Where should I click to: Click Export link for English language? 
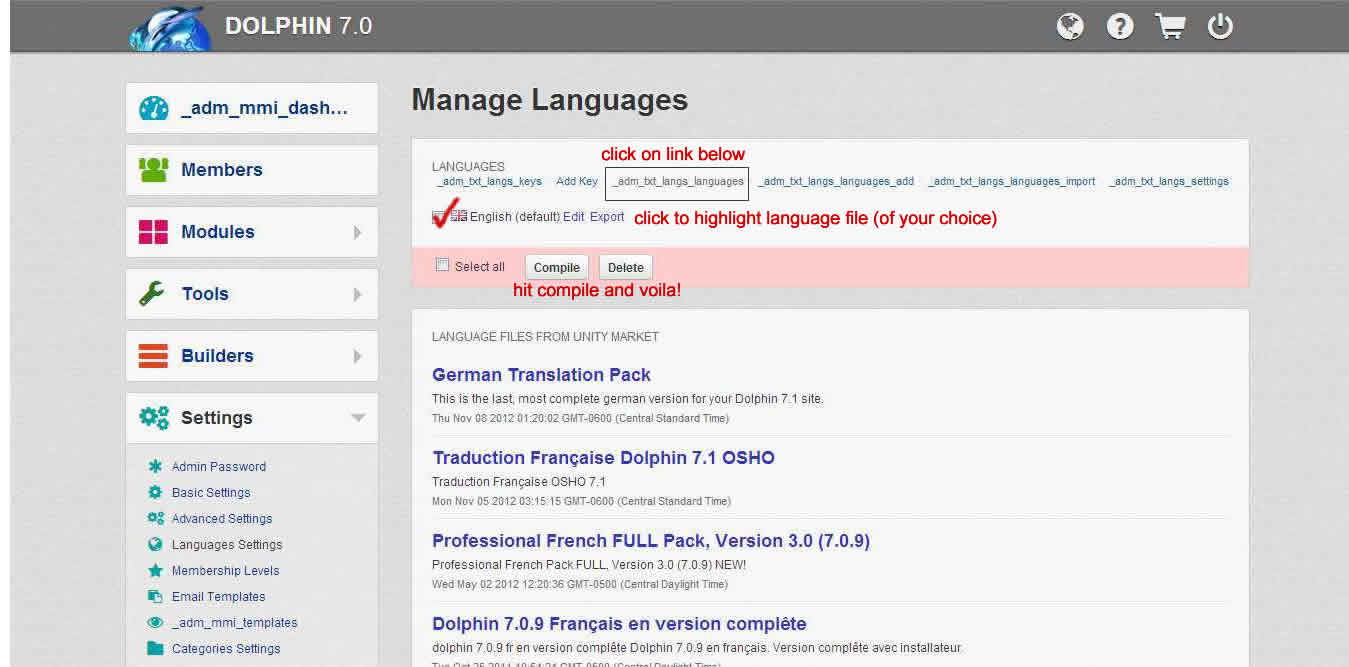click(x=607, y=217)
